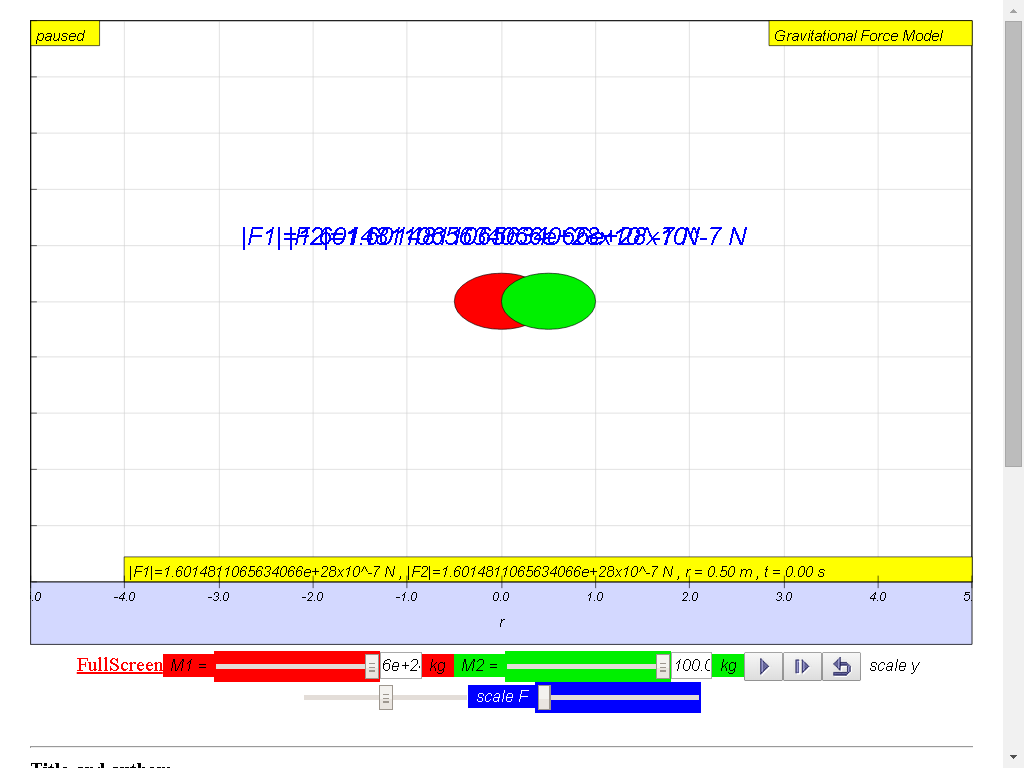
Task: Click the M1 mass value input field
Action: pos(400,665)
